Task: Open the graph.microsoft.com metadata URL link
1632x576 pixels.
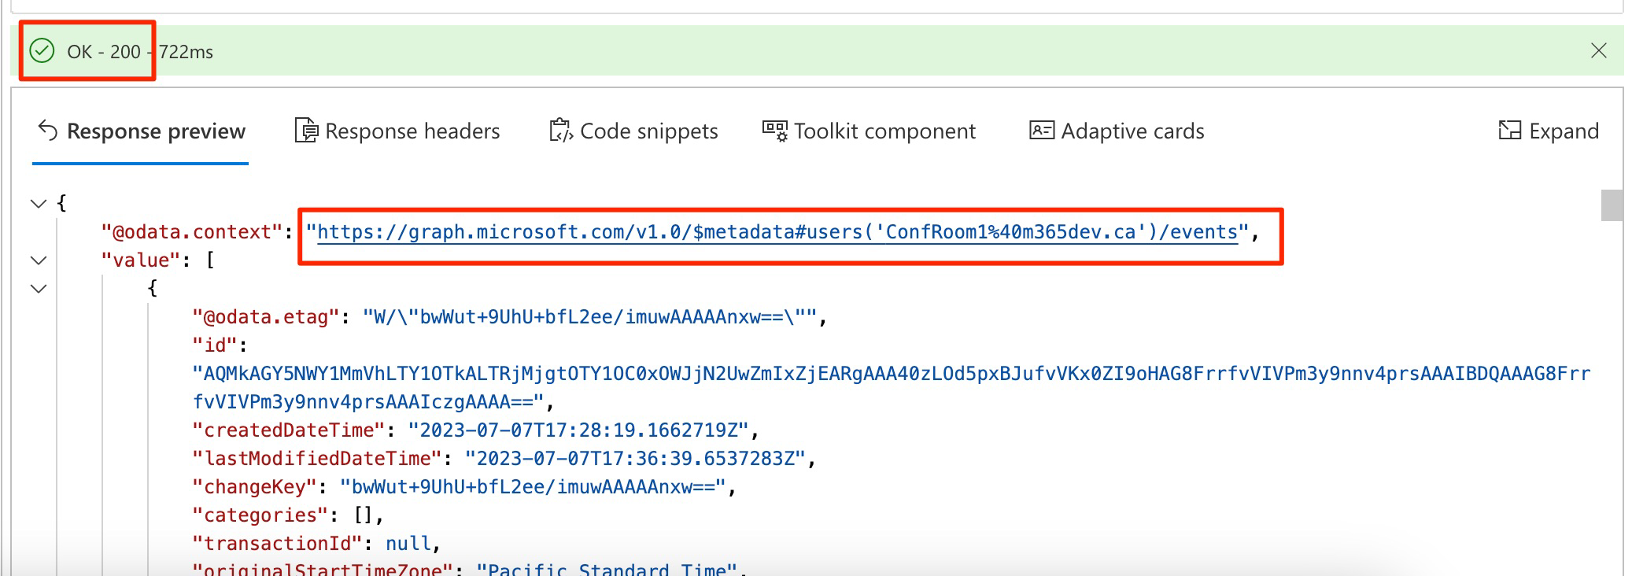Action: [x=775, y=232]
